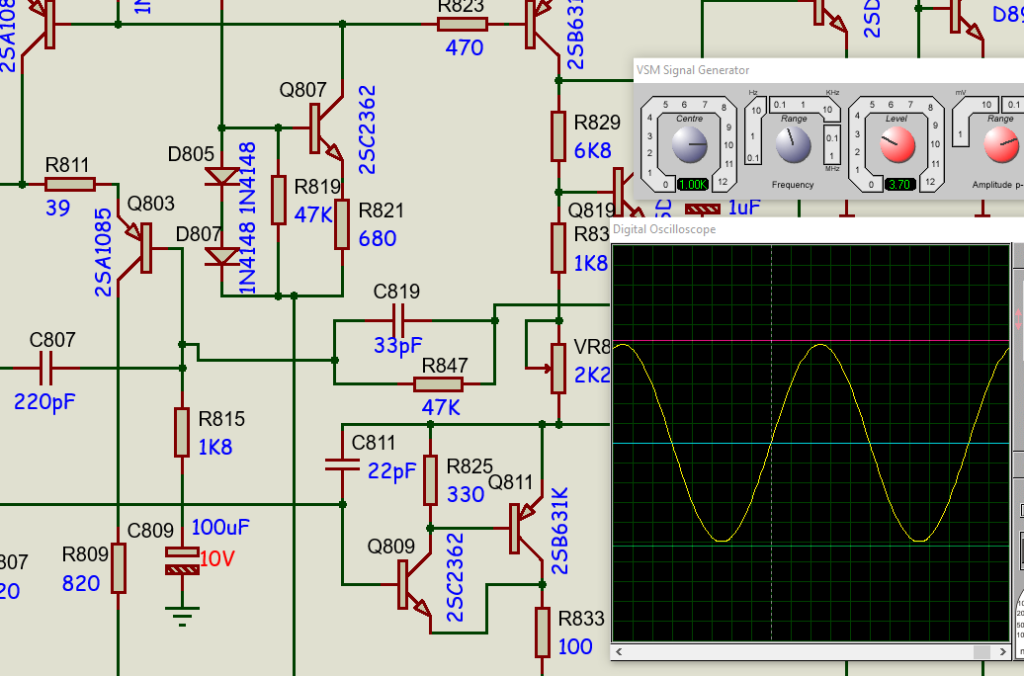Click the 3.70 level readout display

coord(897,185)
